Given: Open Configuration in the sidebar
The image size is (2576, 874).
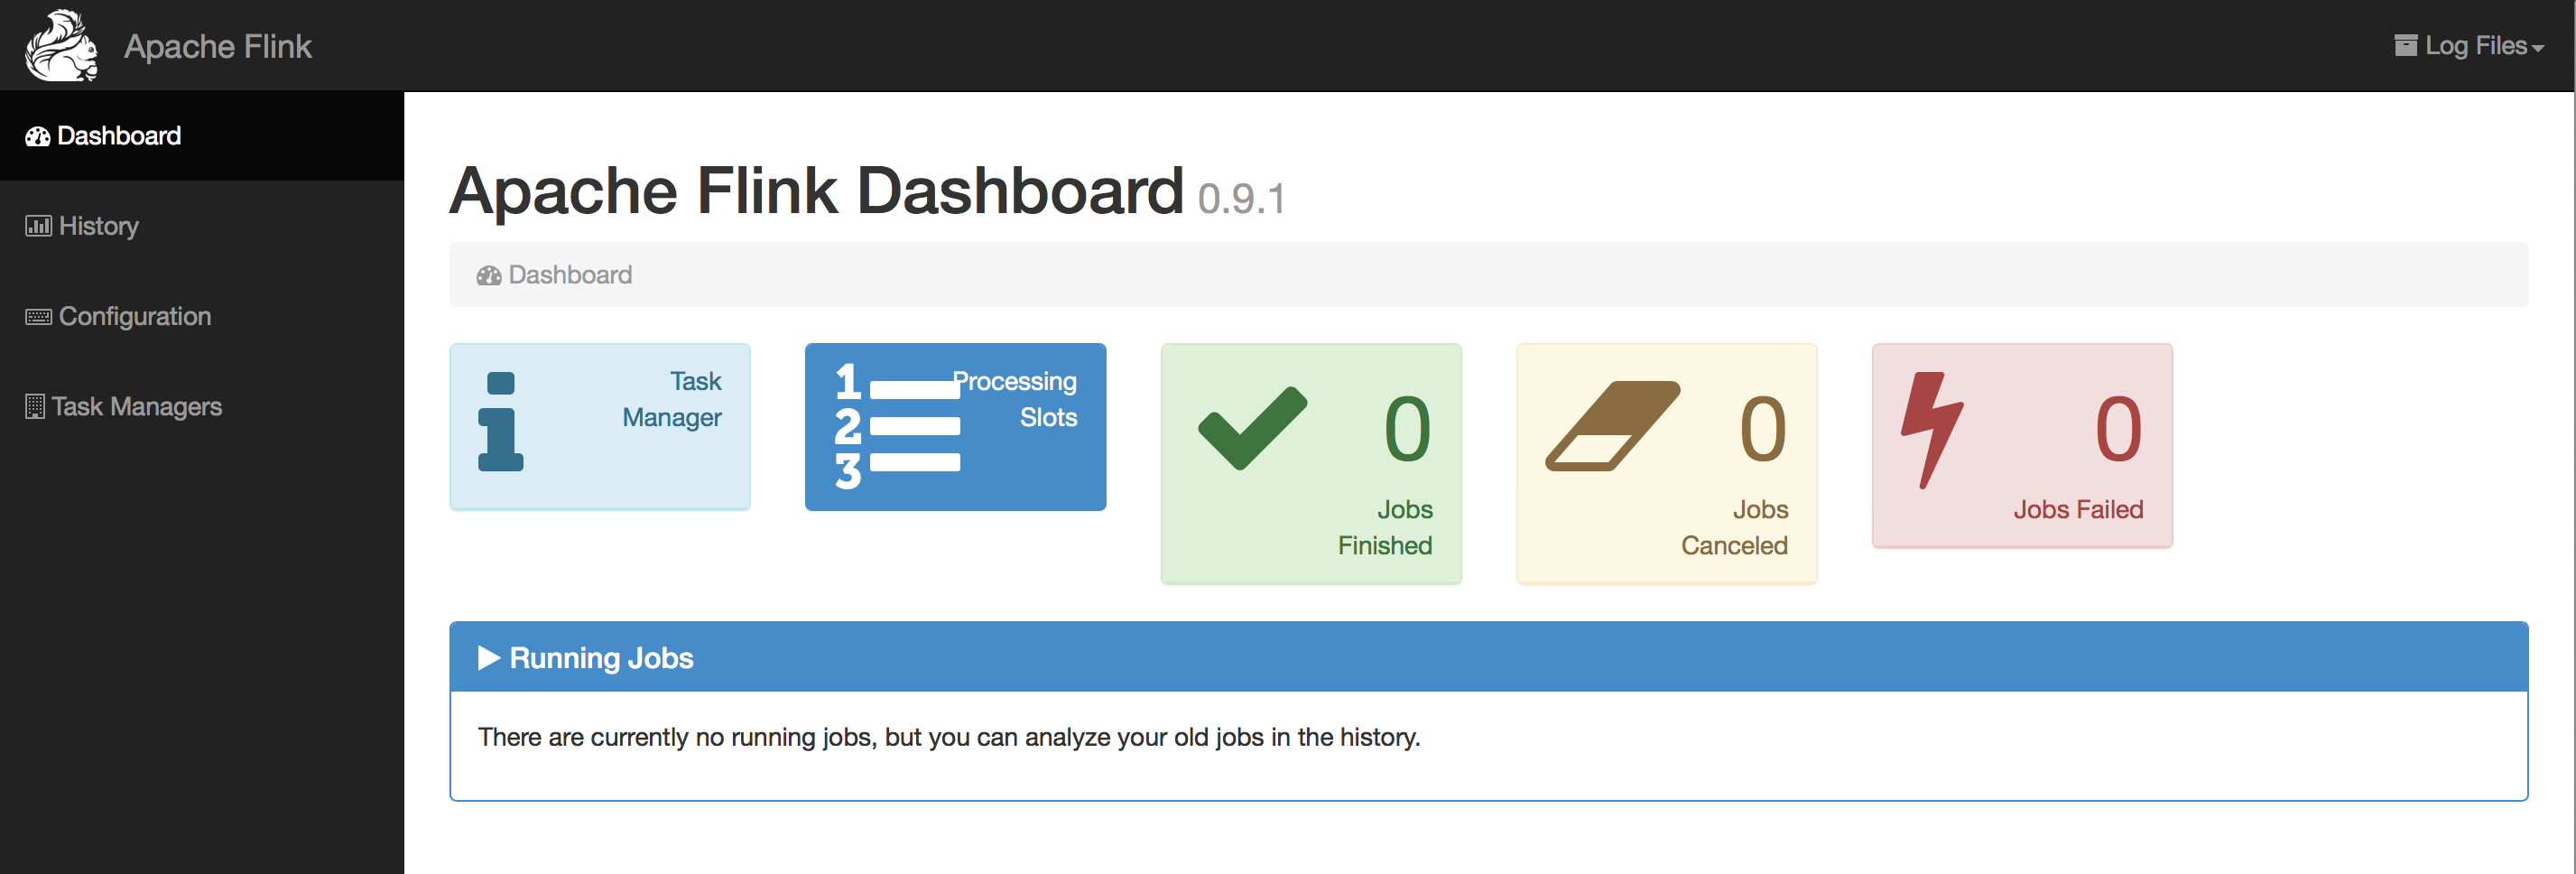Looking at the screenshot, I should tap(202, 316).
